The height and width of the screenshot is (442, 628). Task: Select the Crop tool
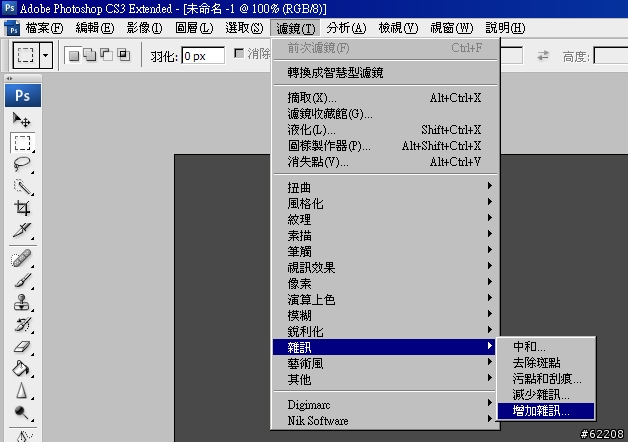pos(22,208)
